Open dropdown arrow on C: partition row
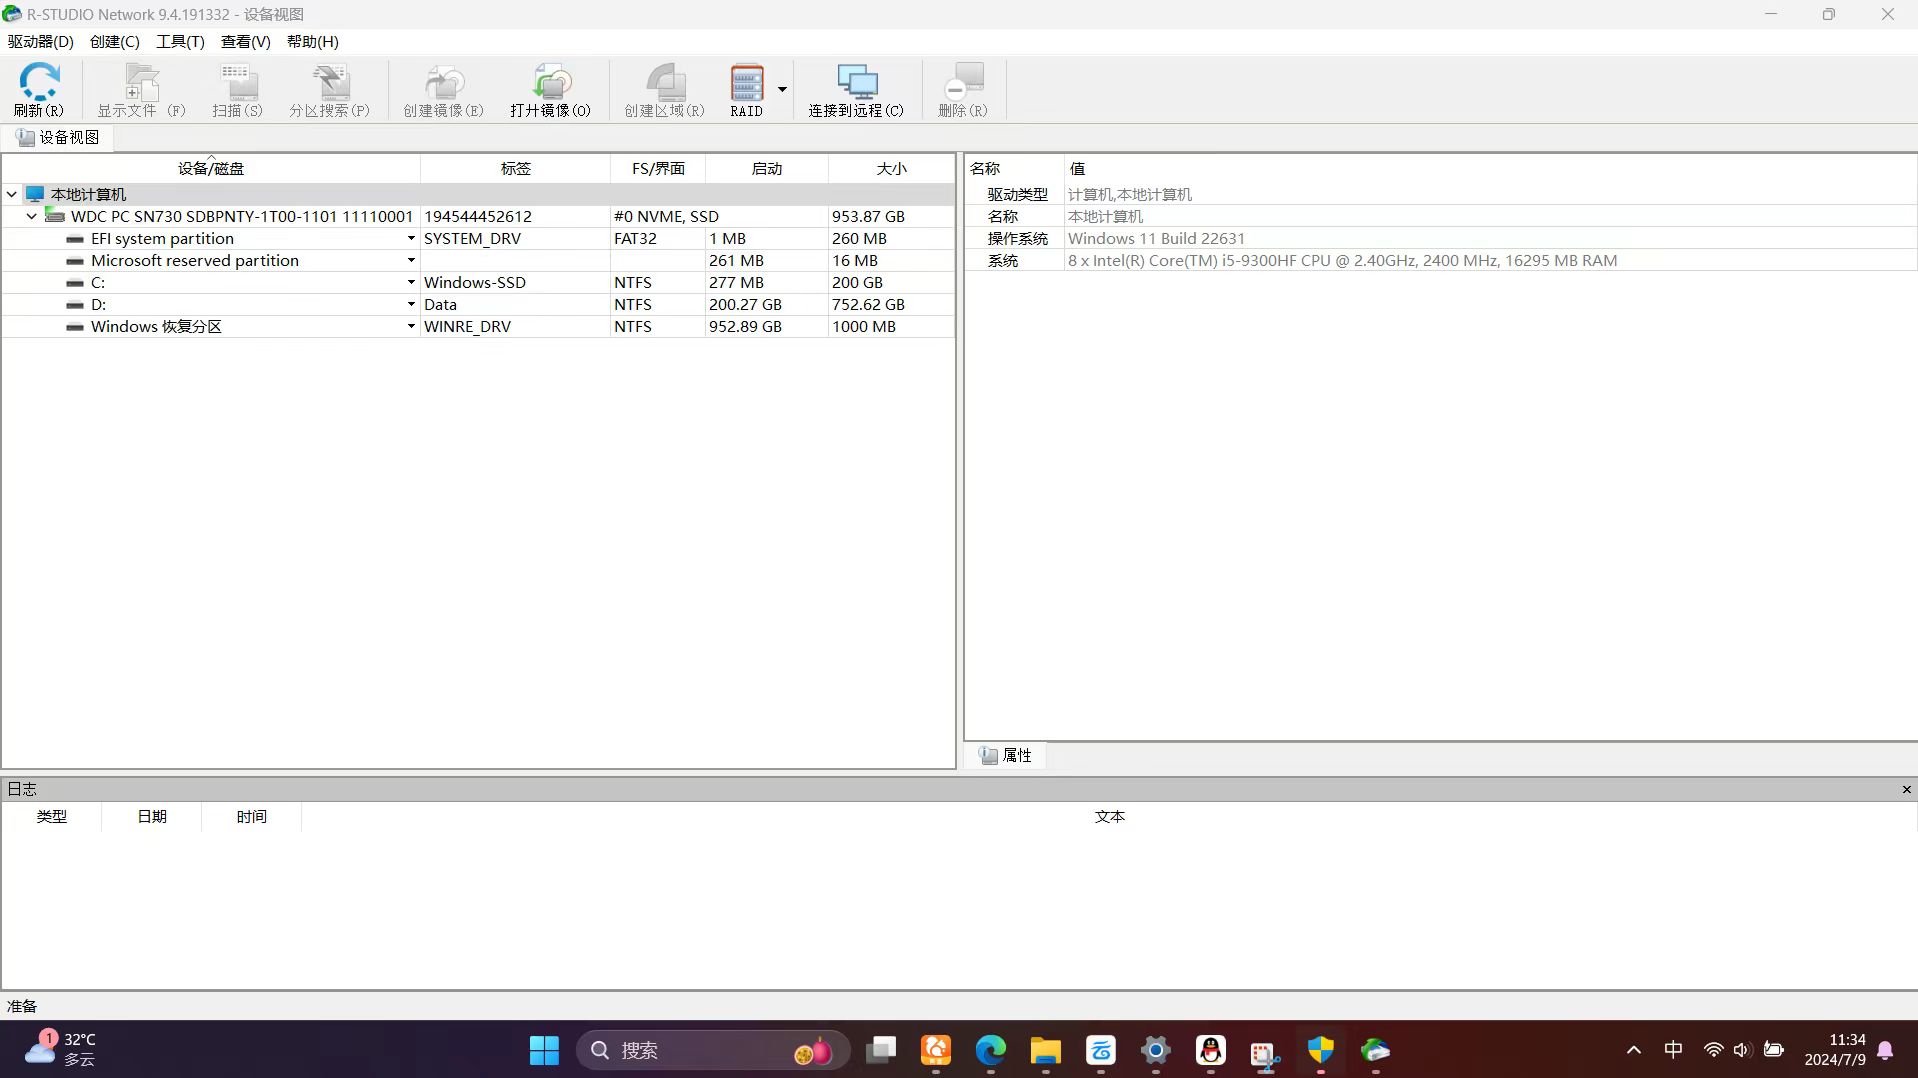 411,283
